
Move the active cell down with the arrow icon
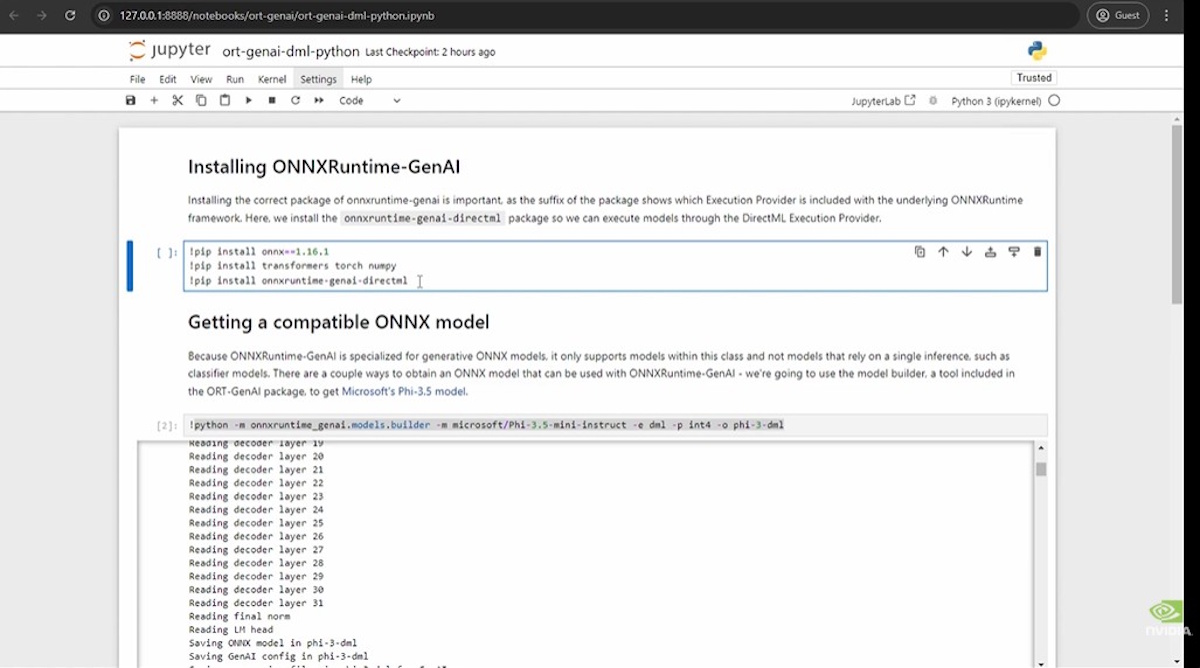tap(967, 252)
